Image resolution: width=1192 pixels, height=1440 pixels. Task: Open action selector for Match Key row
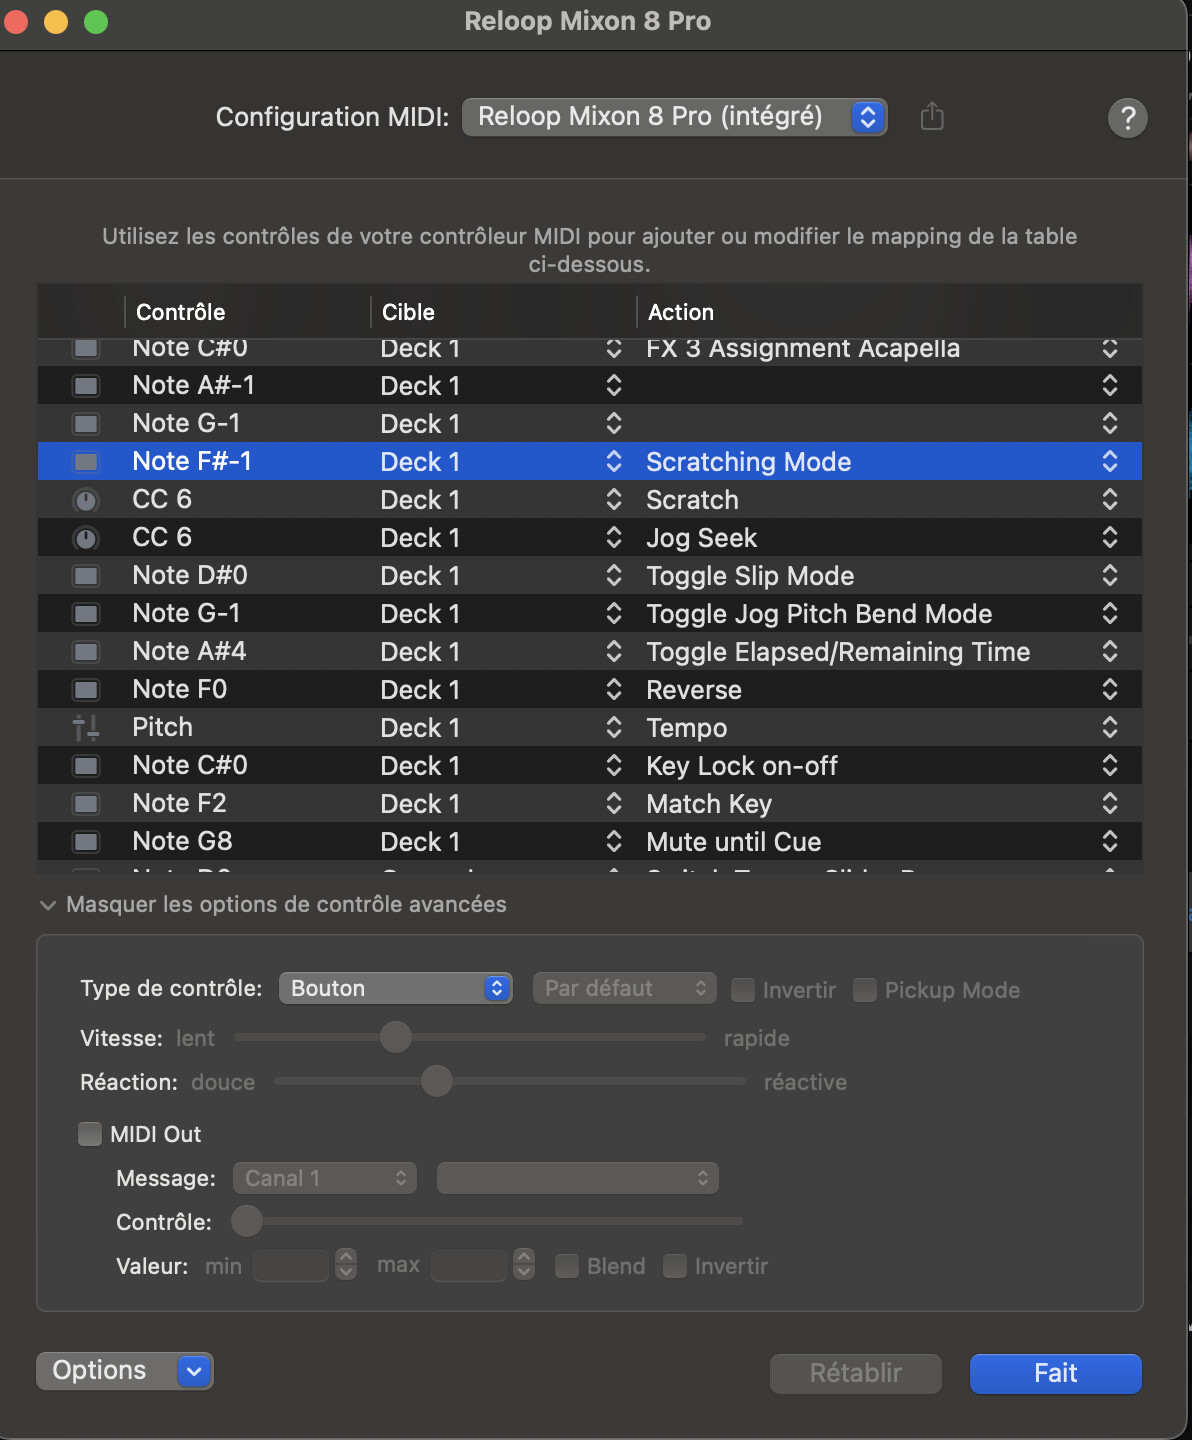pyautogui.click(x=1110, y=804)
